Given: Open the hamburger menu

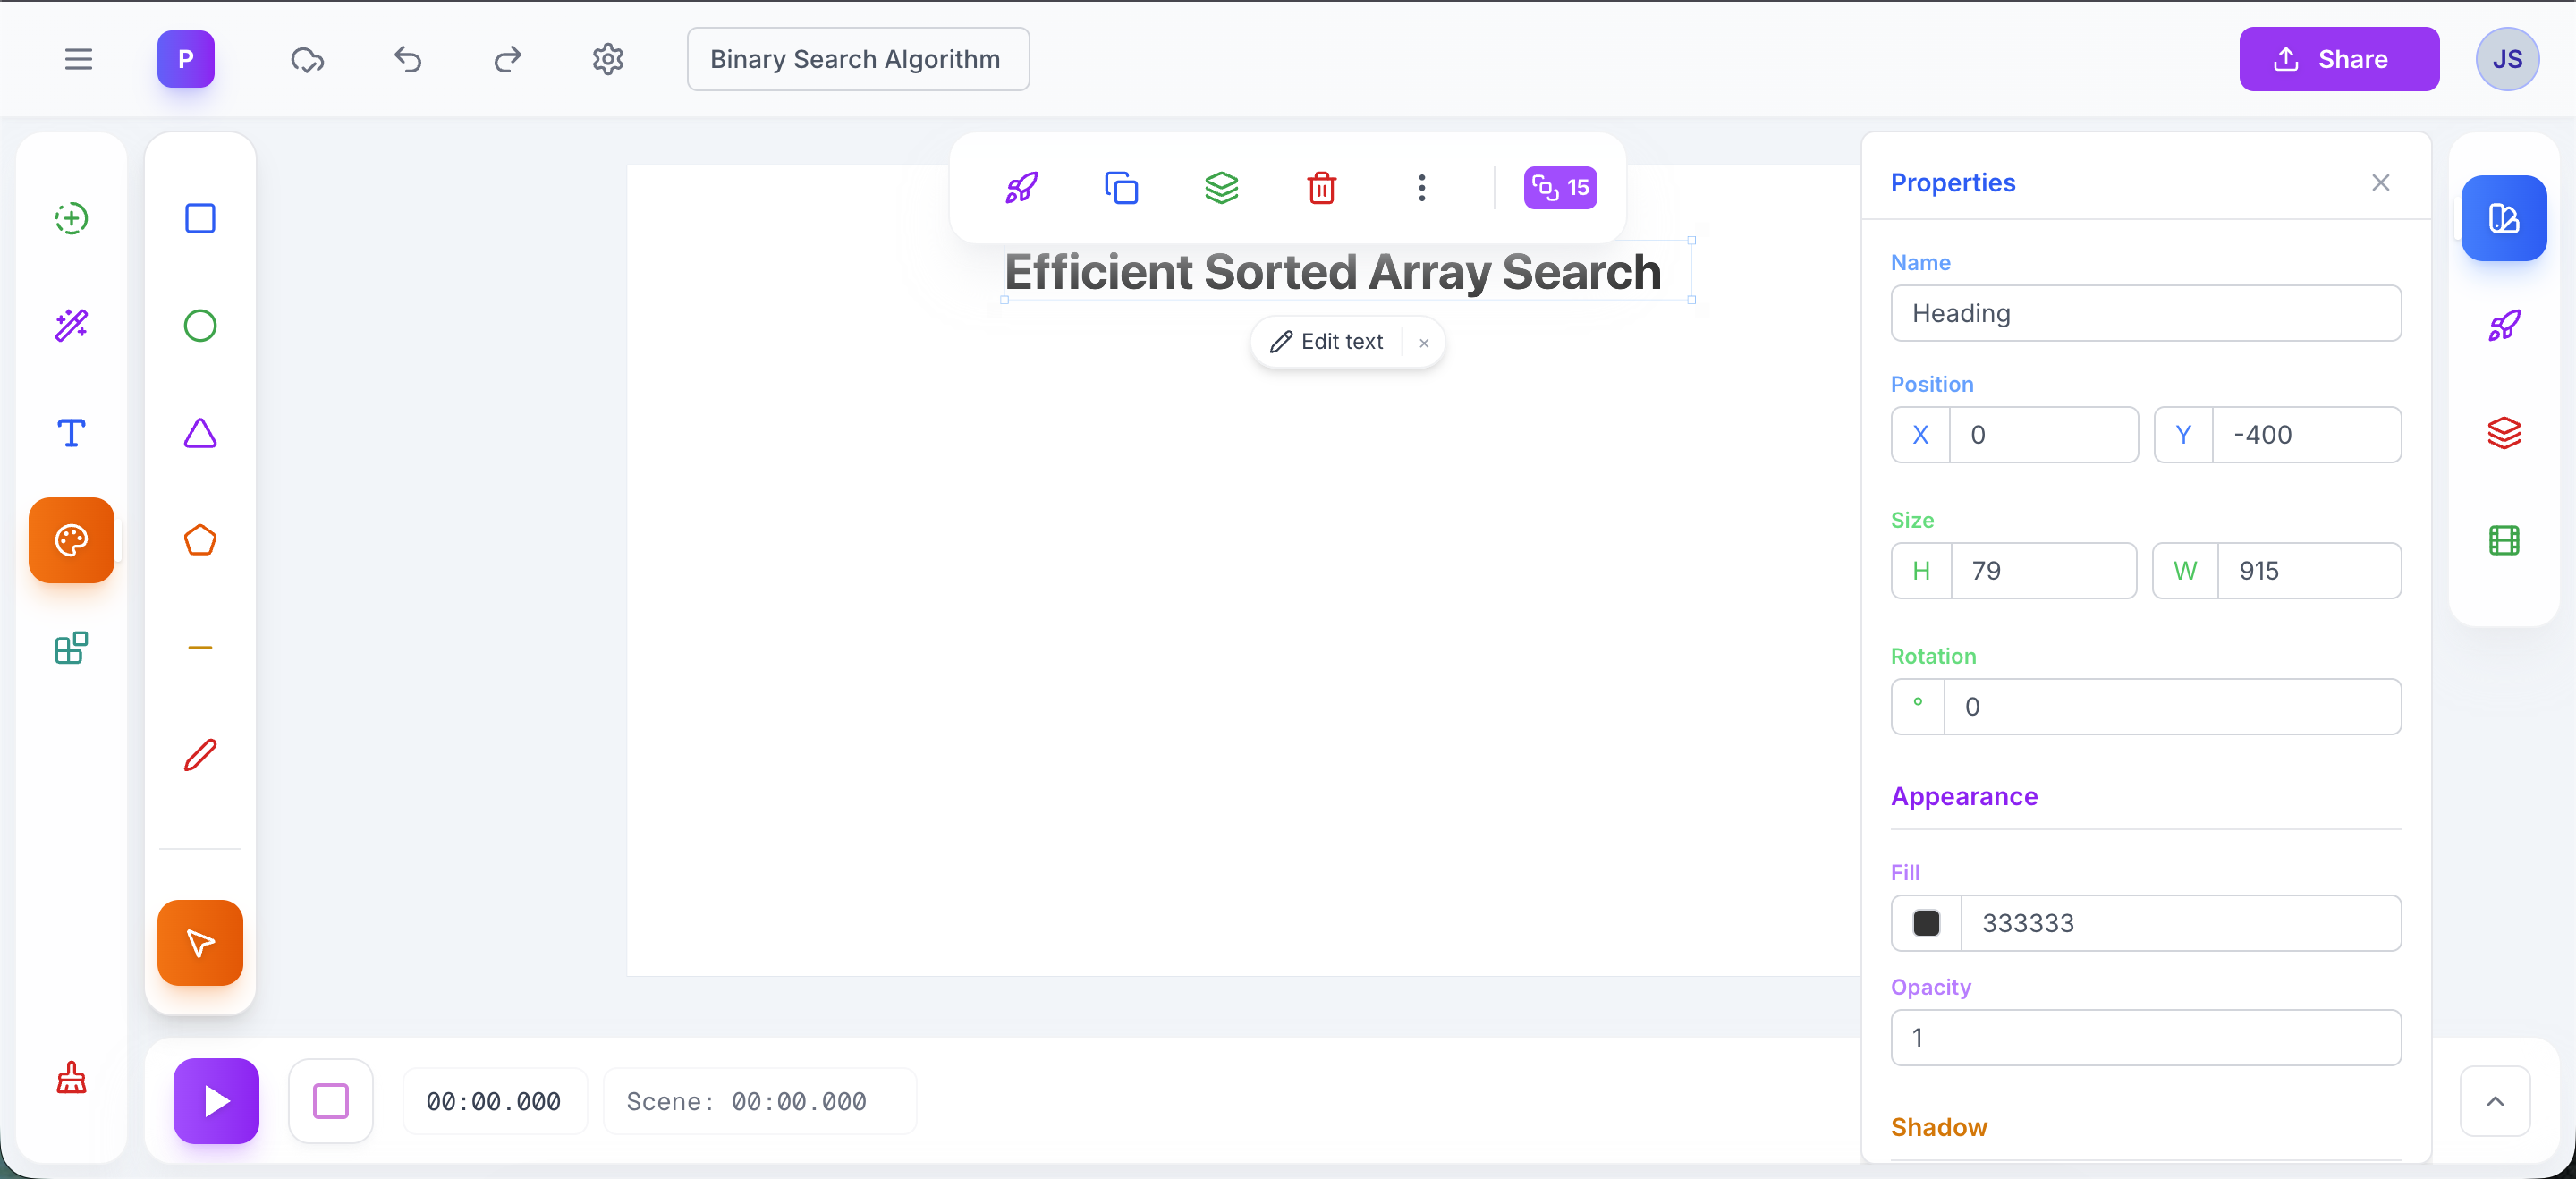Looking at the screenshot, I should pos(79,59).
